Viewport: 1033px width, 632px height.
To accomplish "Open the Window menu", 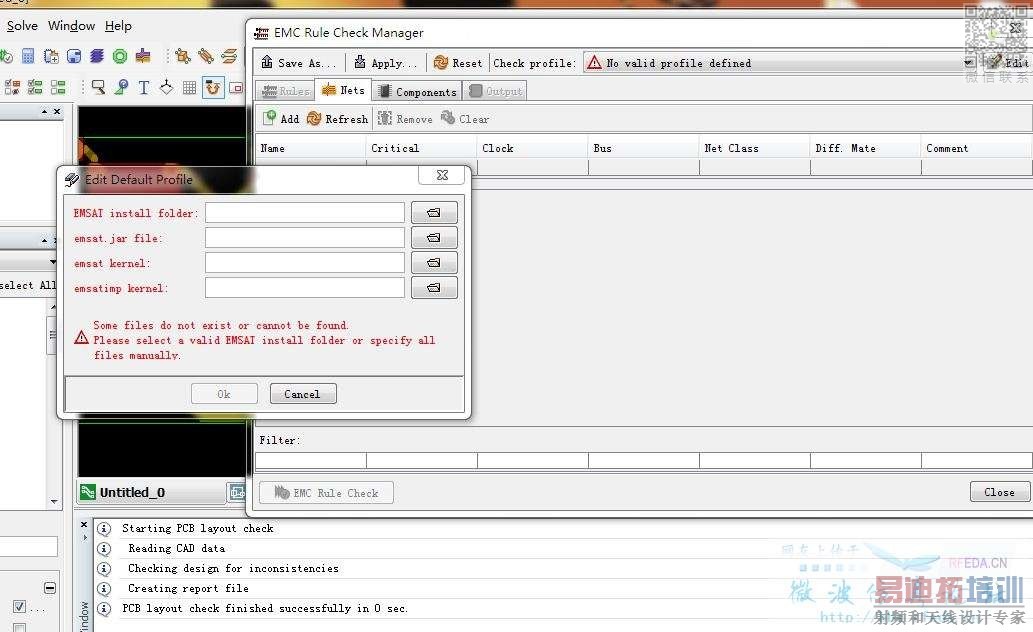I will point(72,26).
